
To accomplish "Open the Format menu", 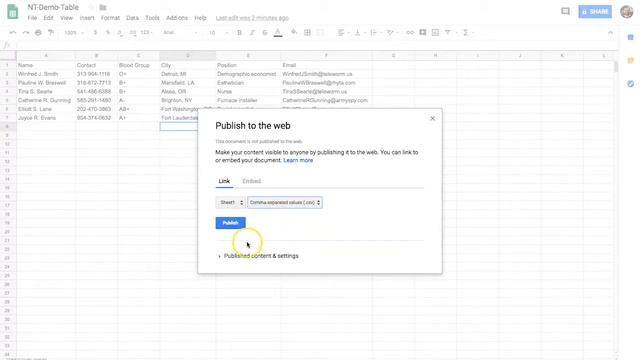I will (110, 18).
